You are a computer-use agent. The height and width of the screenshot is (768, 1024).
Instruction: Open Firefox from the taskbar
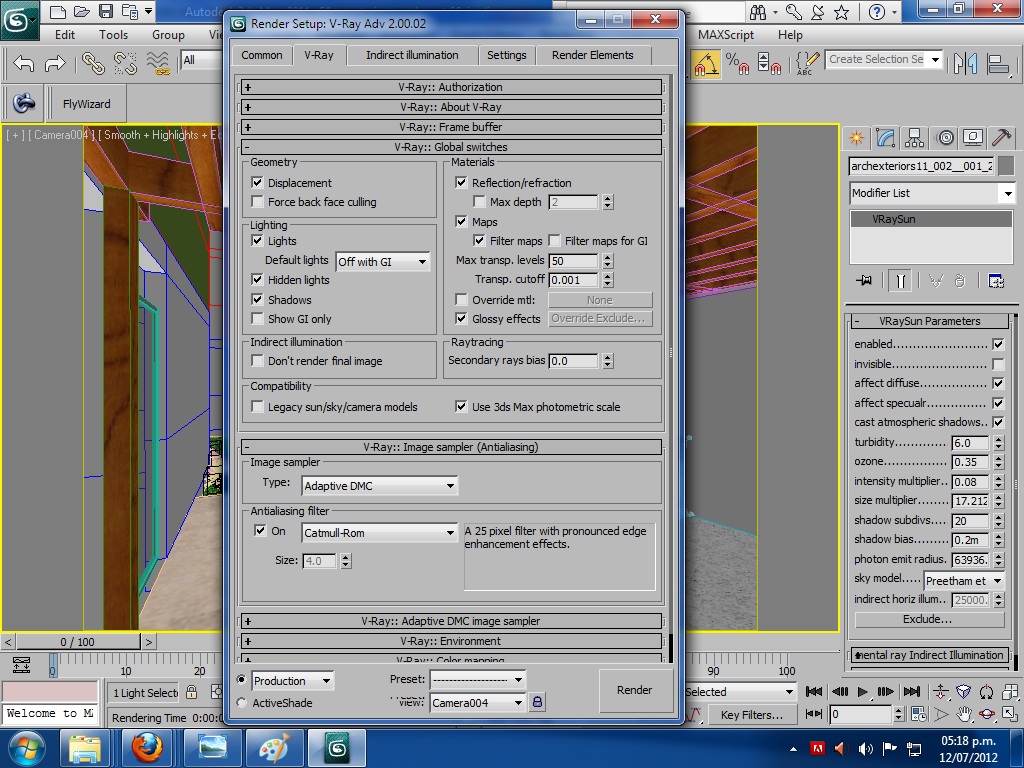click(147, 748)
